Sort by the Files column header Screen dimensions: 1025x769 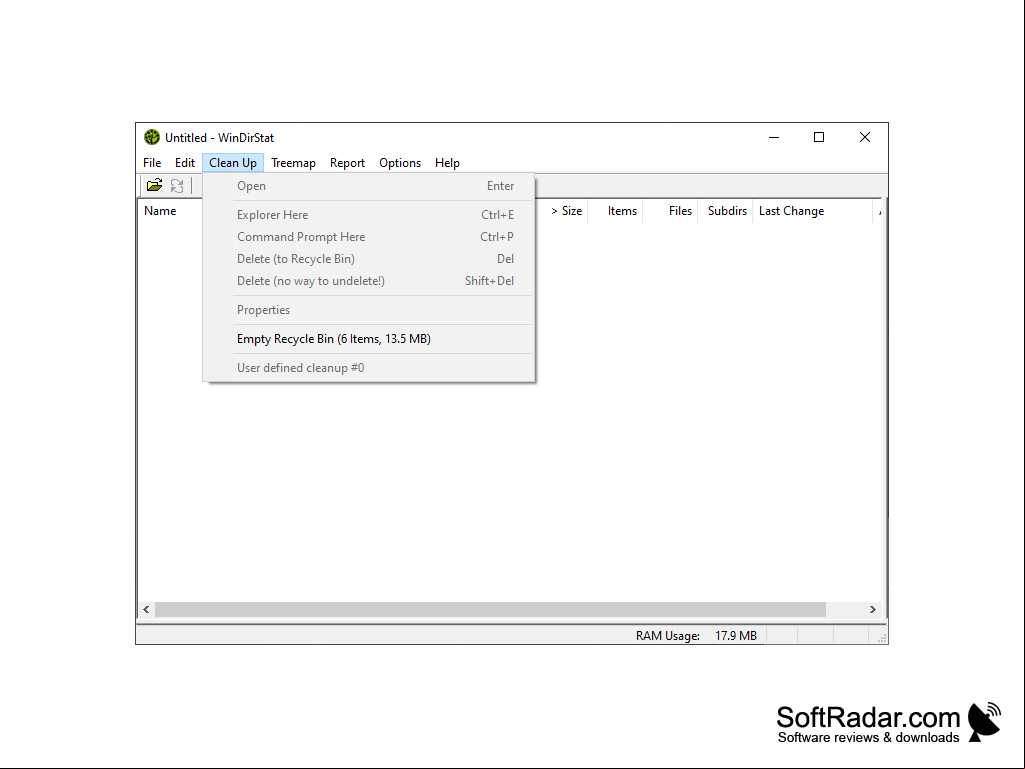670,211
